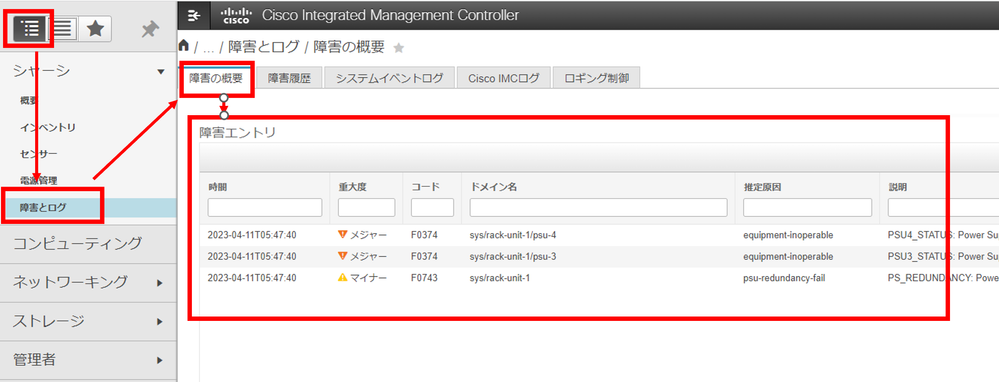Sort by the コード column header
The image size is (999, 382).
click(x=426, y=188)
